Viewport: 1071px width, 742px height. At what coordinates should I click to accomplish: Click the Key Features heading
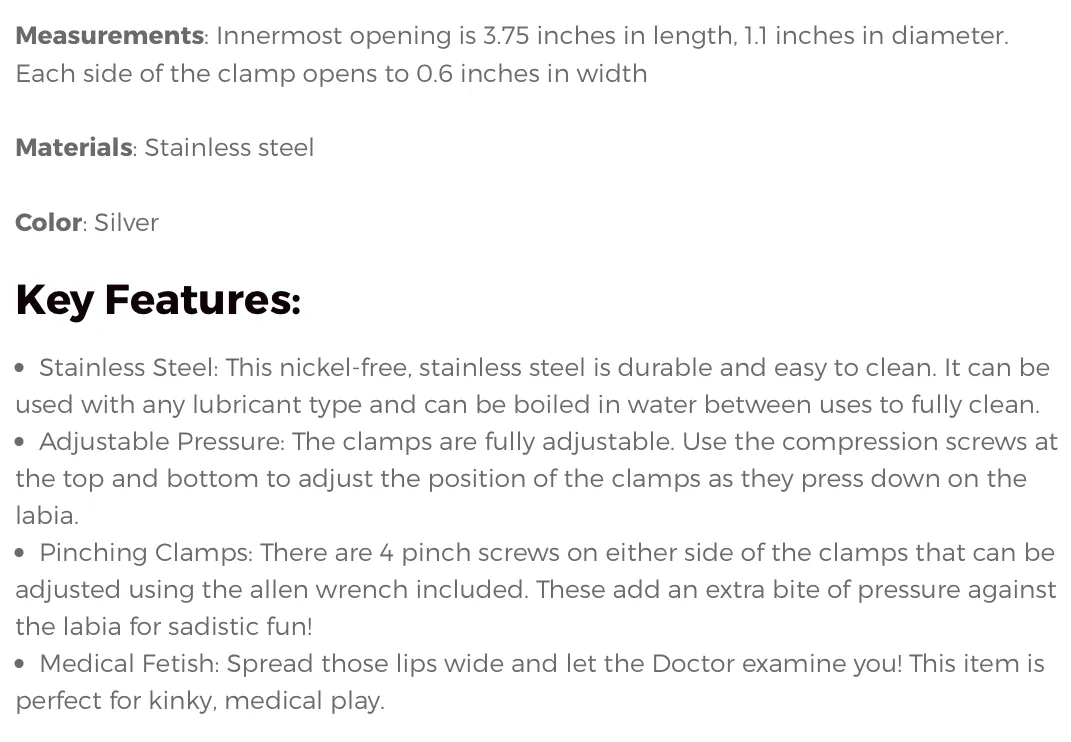(158, 300)
